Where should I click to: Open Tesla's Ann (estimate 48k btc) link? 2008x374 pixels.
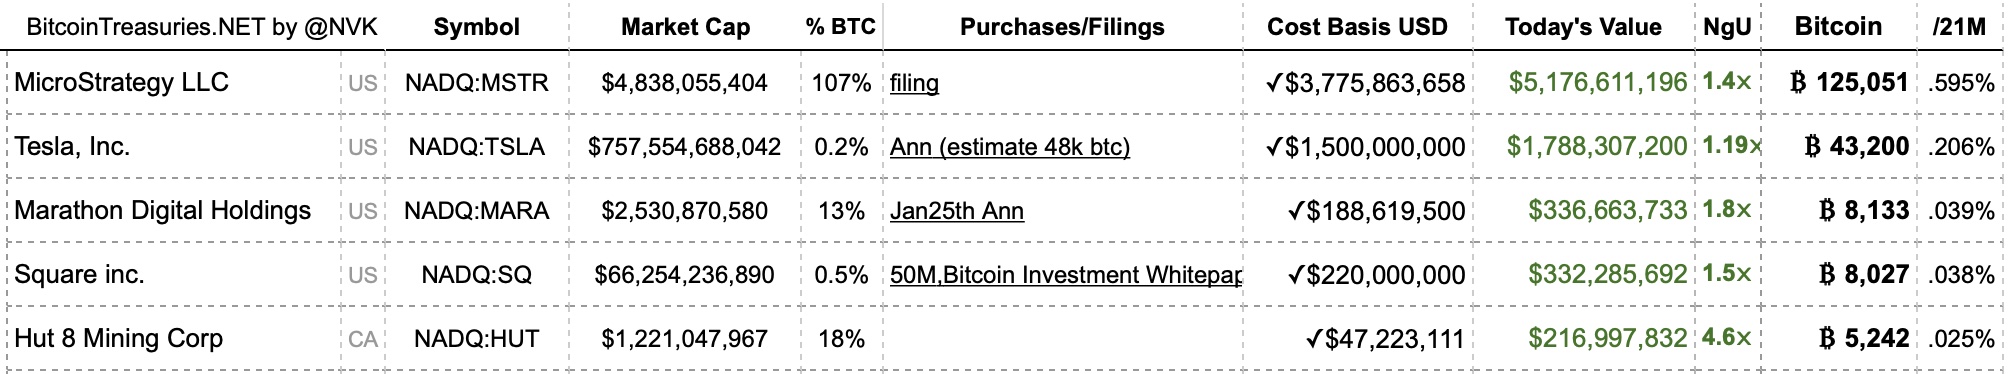(1010, 147)
